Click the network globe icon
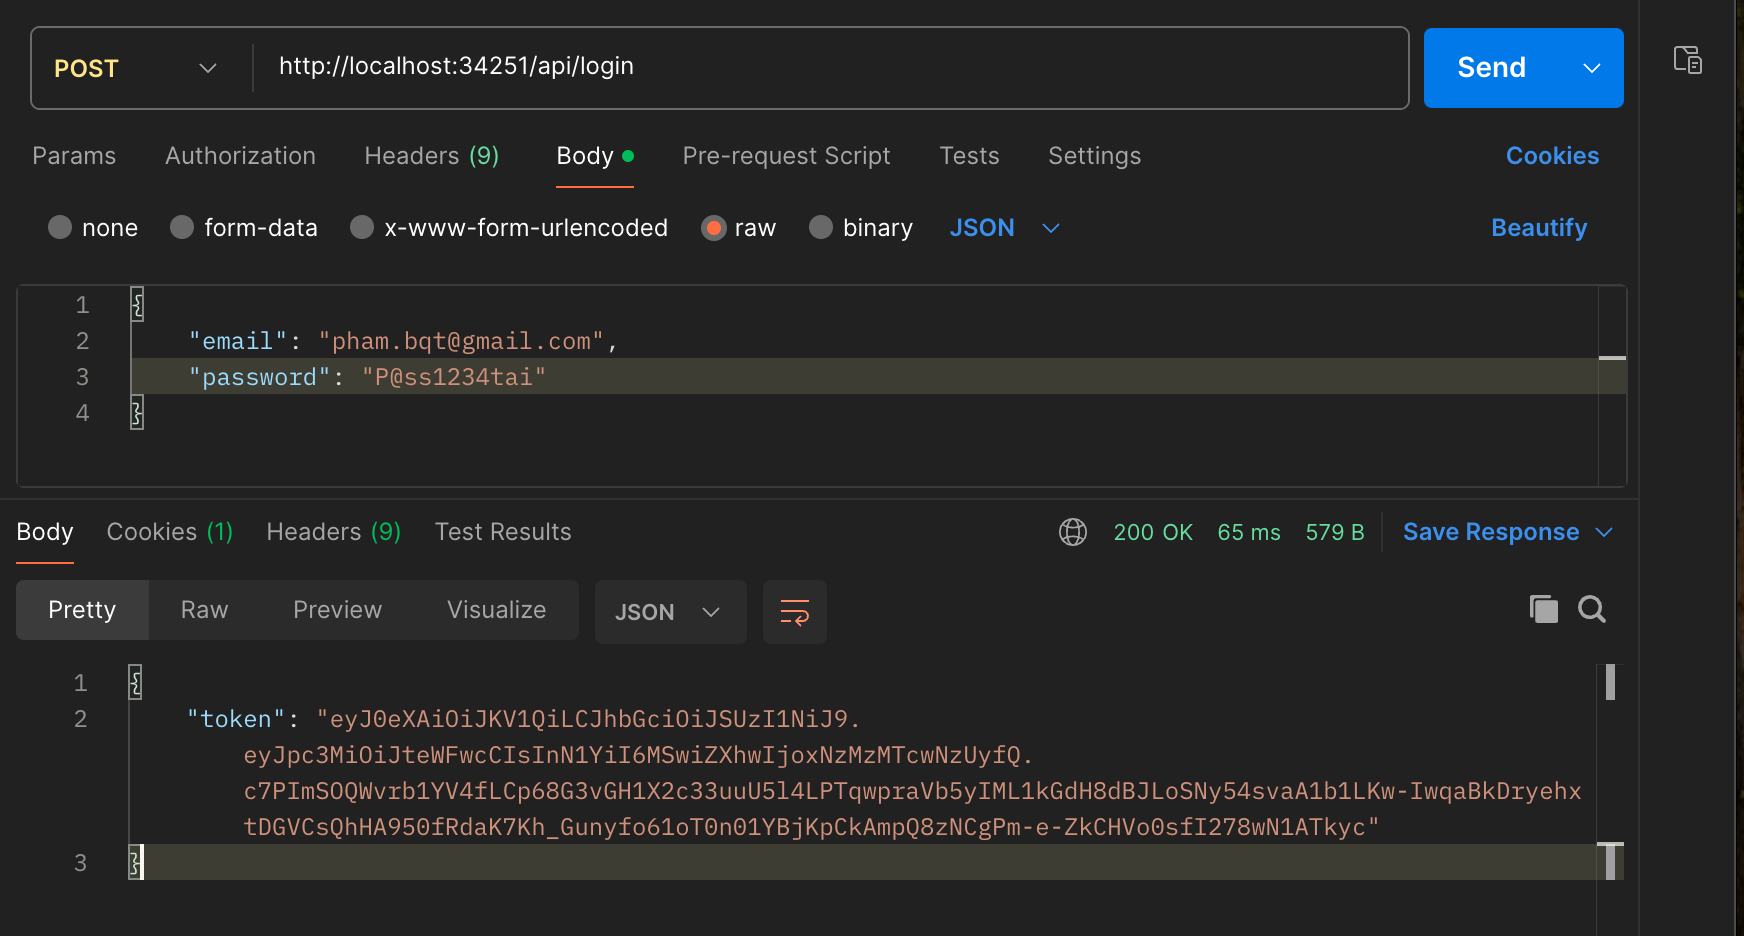Viewport: 1744px width, 936px height. (x=1073, y=532)
